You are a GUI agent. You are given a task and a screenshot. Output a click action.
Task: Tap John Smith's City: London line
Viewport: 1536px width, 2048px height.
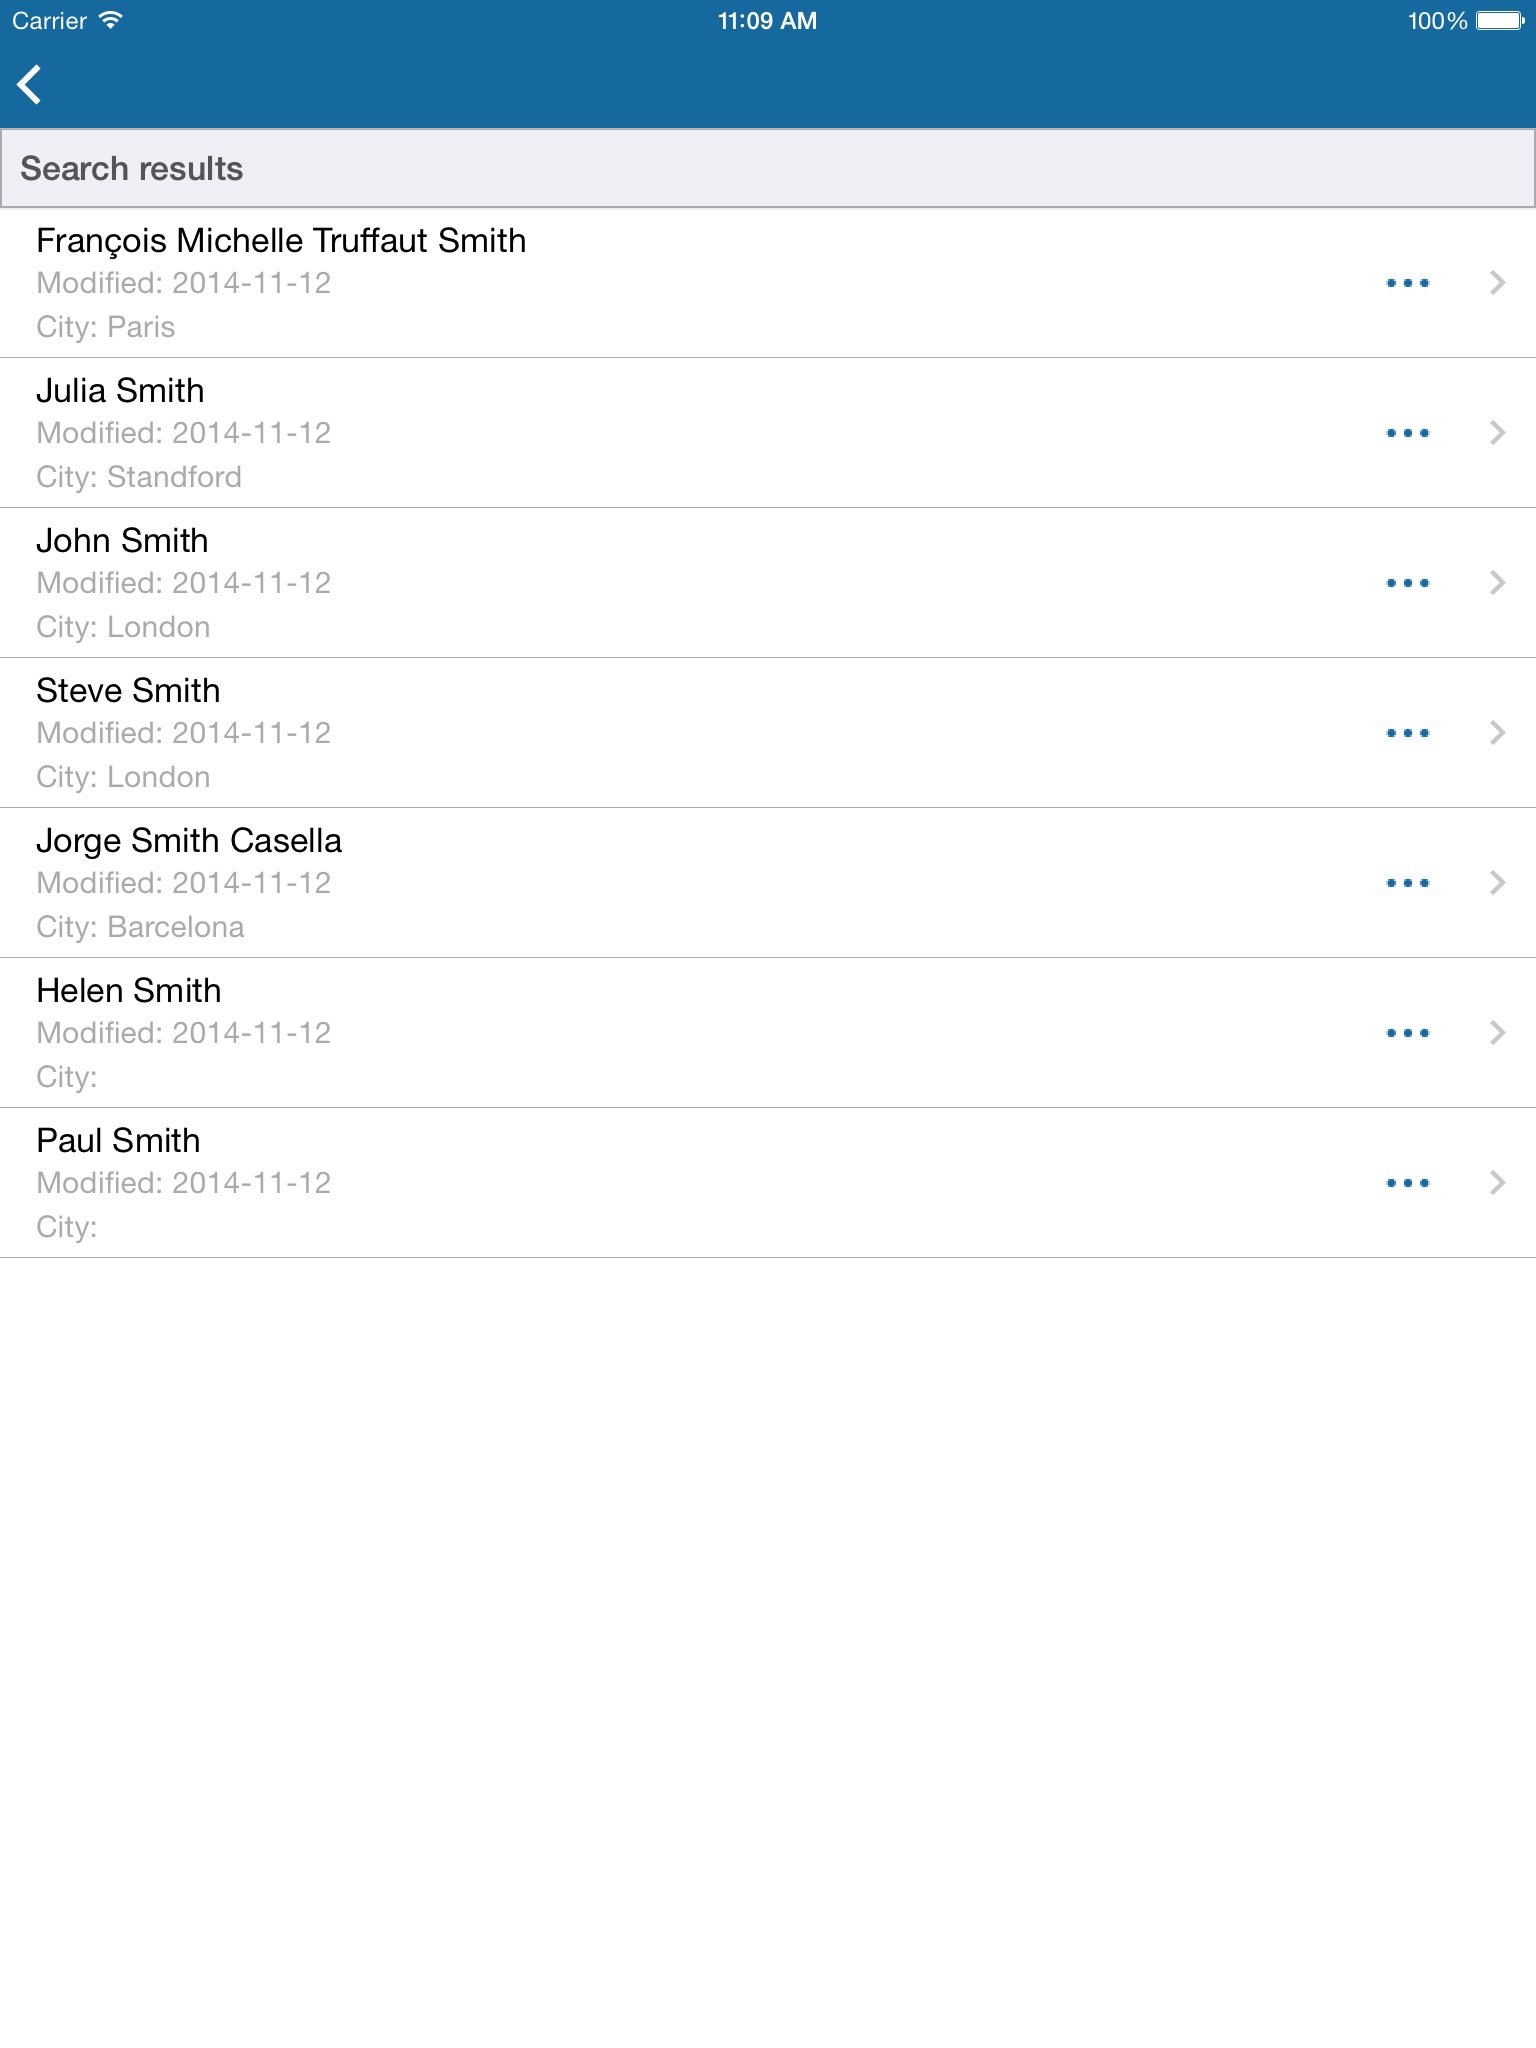[x=123, y=627]
